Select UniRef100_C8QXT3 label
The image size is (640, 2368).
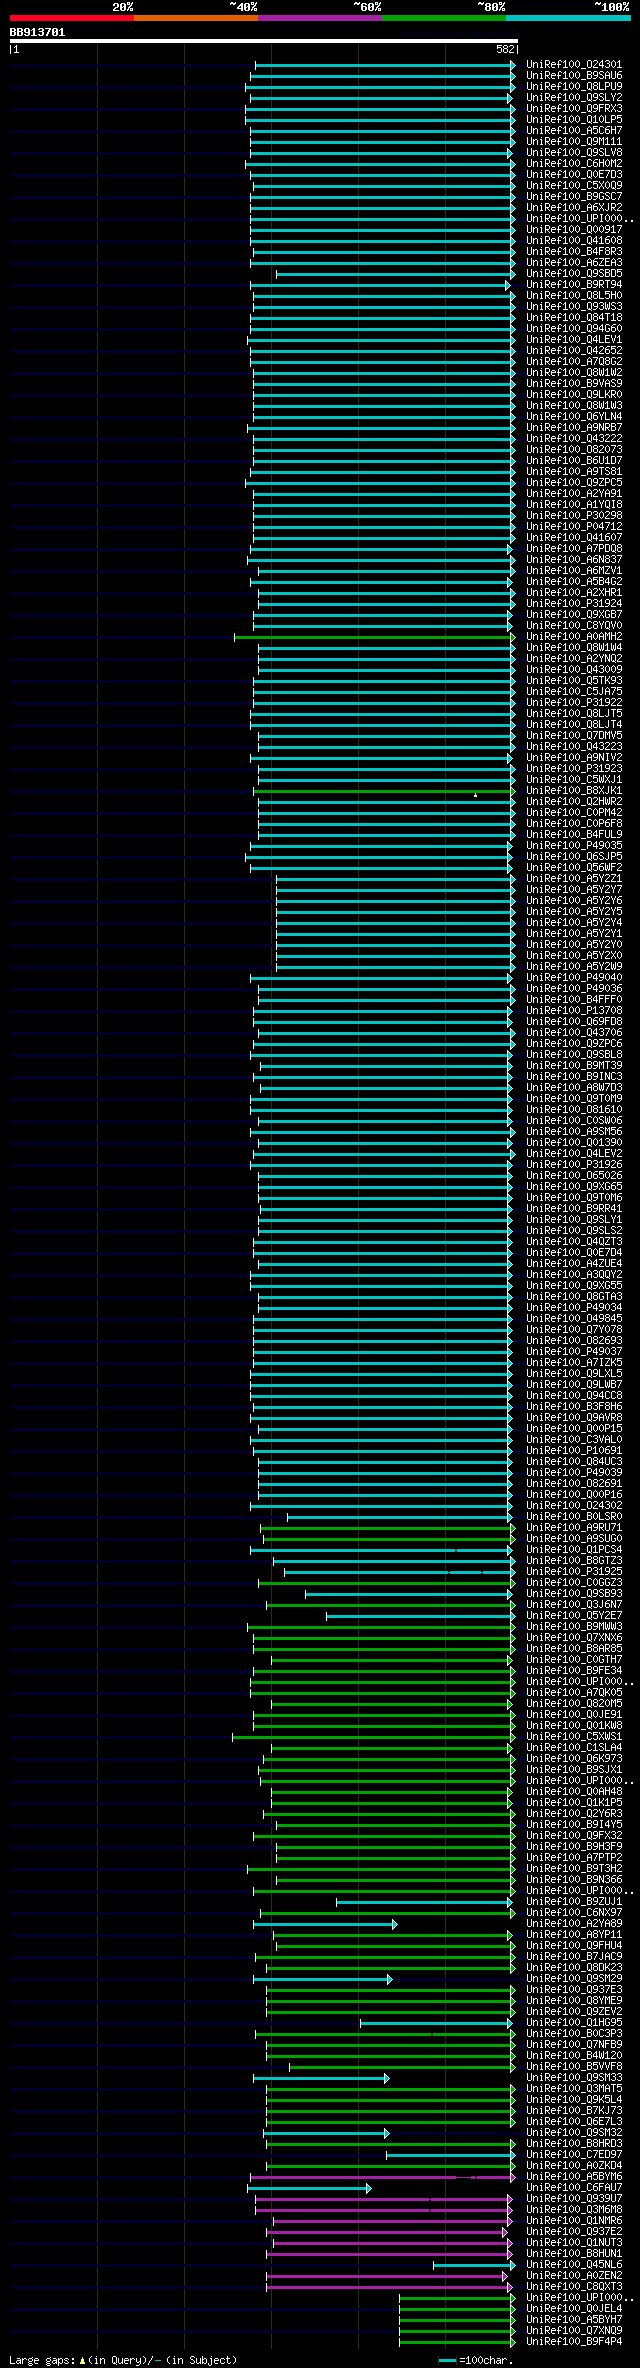(x=574, y=2287)
